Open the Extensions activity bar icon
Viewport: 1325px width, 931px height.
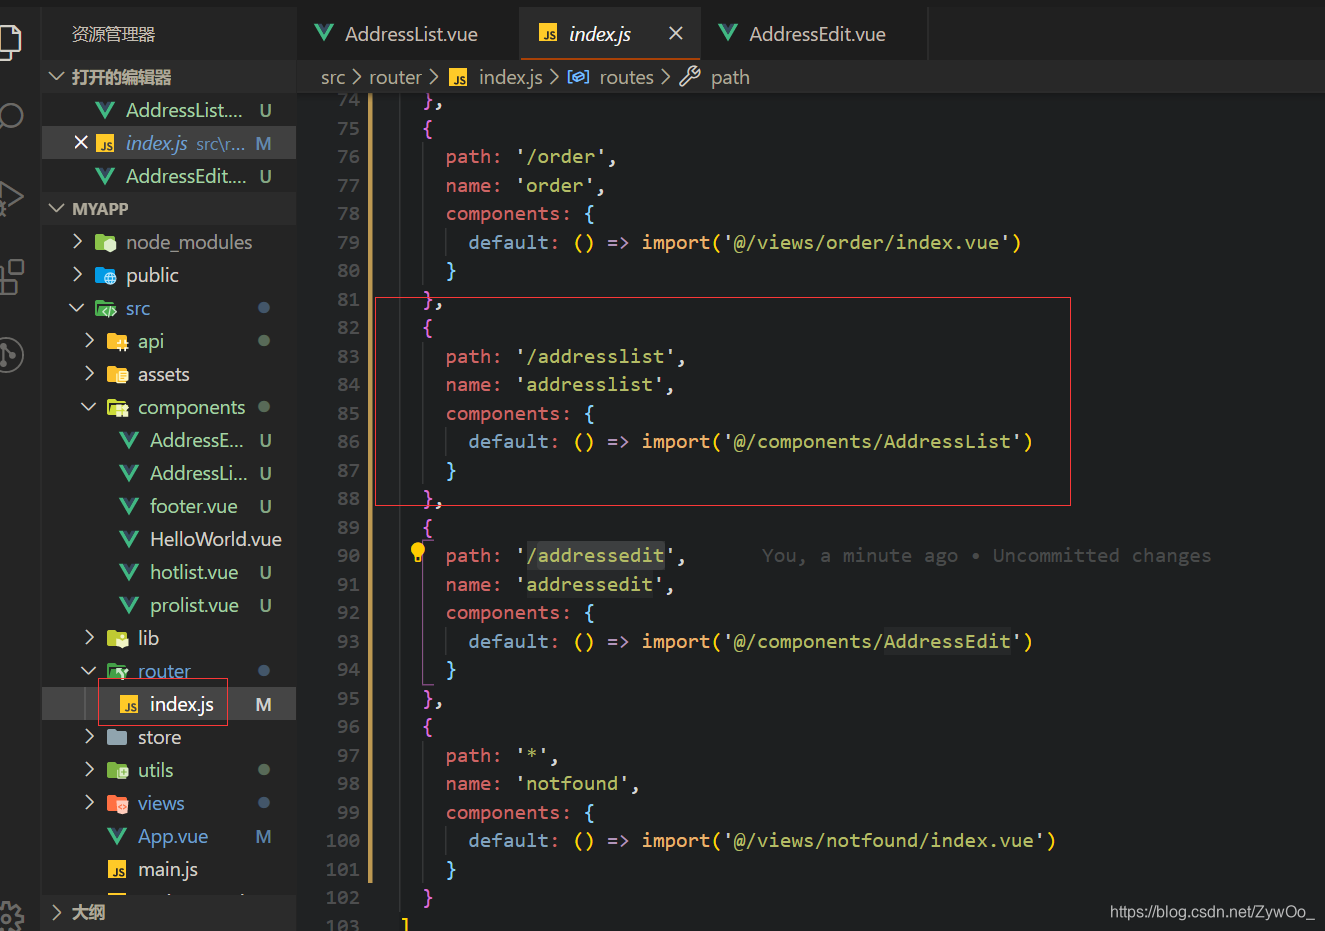11,277
